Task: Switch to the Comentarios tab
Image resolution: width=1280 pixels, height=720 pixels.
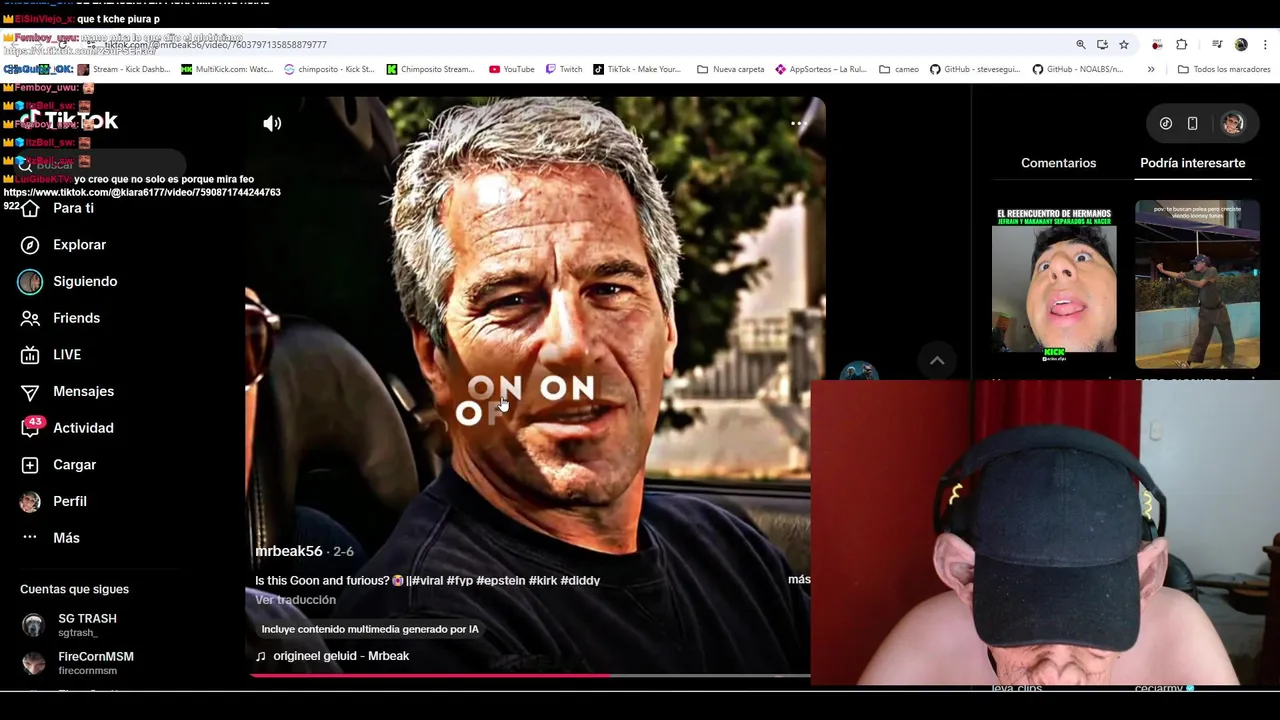Action: click(1058, 163)
